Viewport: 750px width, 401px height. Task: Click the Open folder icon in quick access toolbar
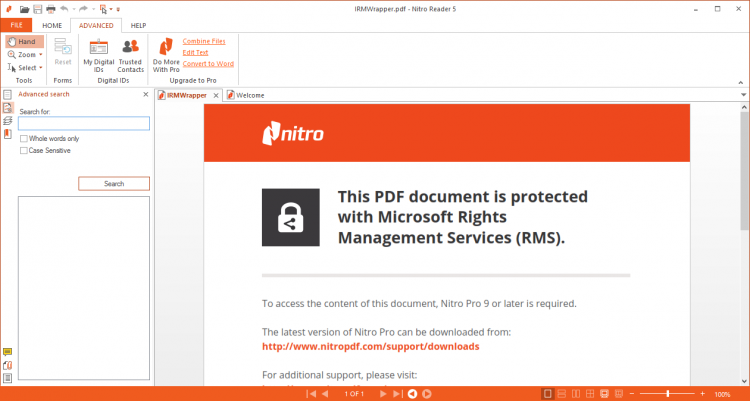[24, 9]
